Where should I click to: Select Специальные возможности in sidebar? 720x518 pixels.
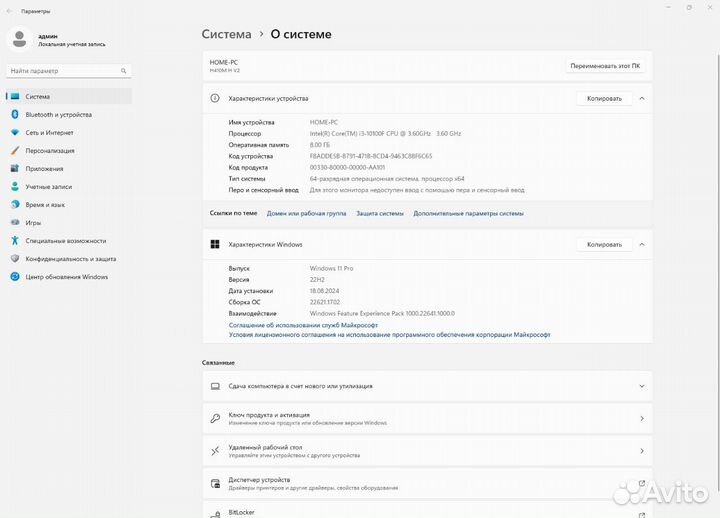tap(65, 241)
